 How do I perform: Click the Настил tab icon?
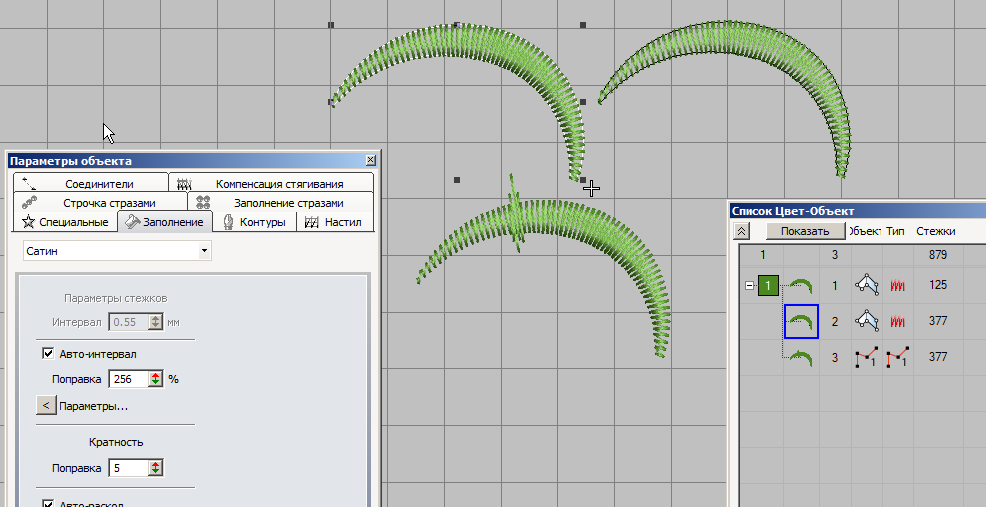311,222
